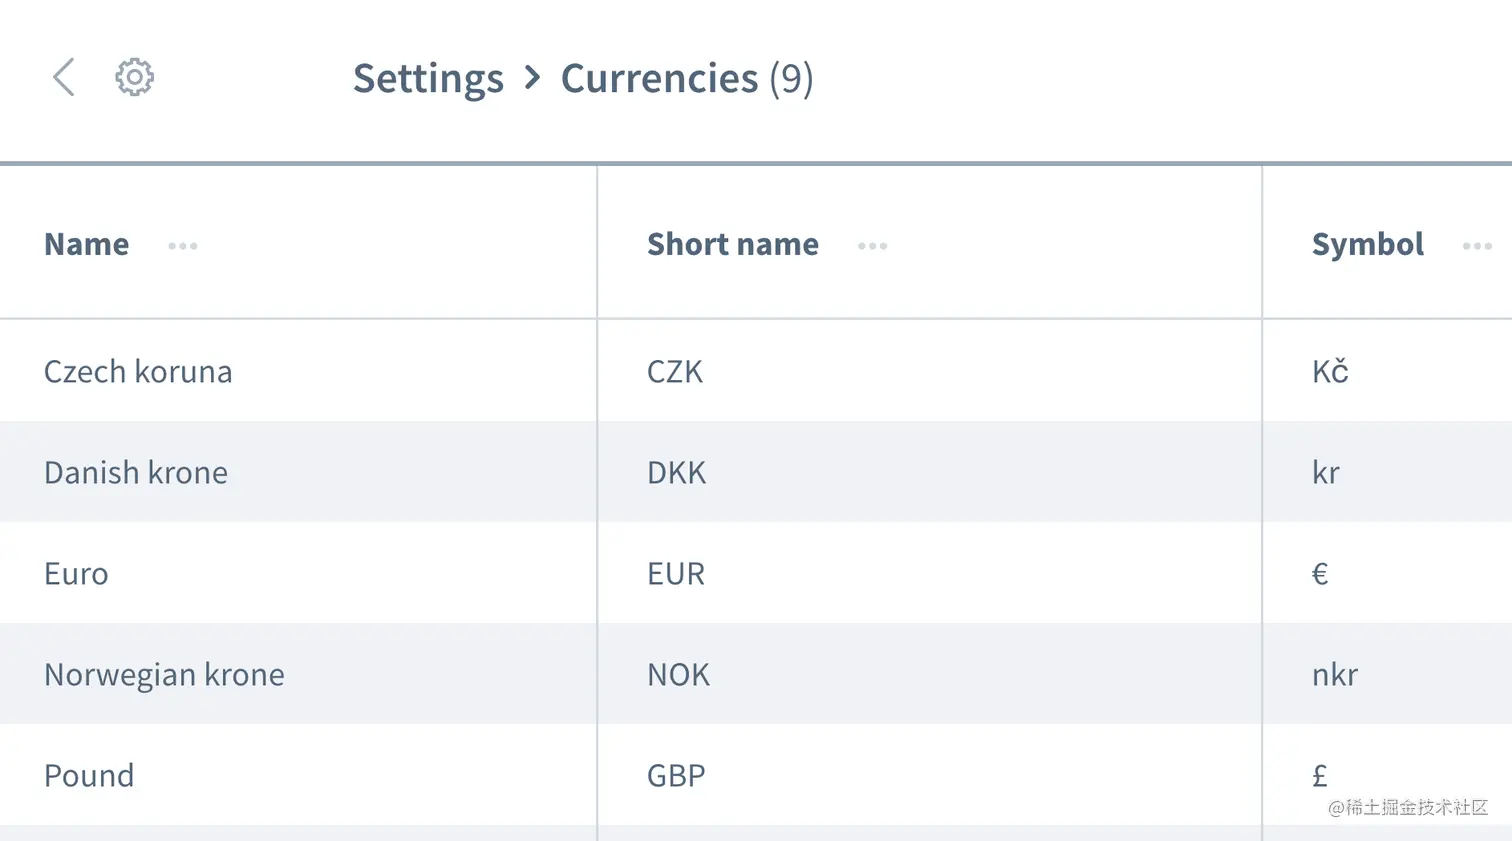
Task: Open Symbol column options menu
Action: click(1476, 246)
